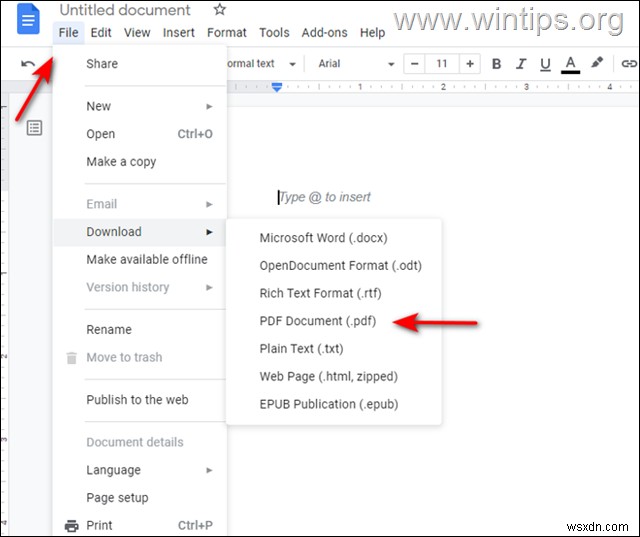Download as OpenDocument Format (.odt)
This screenshot has height=537, width=640.
pyautogui.click(x=334, y=266)
